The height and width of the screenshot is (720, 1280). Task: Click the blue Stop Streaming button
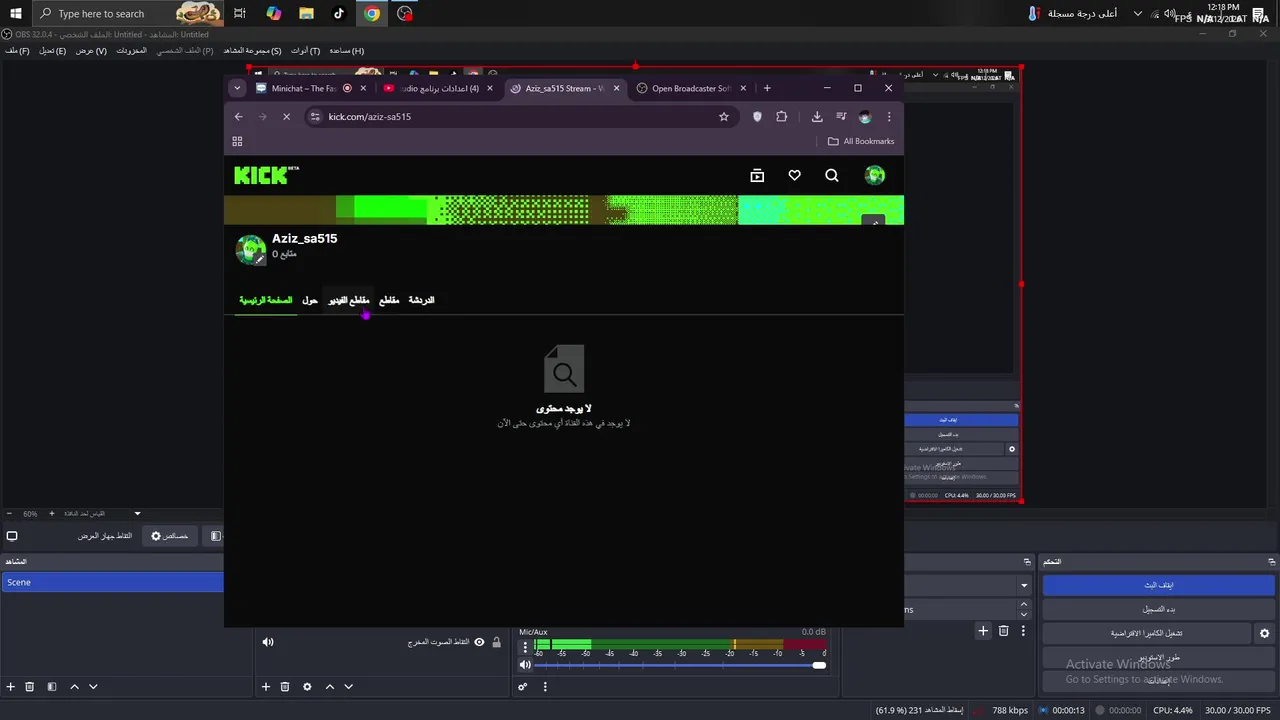[1159, 585]
